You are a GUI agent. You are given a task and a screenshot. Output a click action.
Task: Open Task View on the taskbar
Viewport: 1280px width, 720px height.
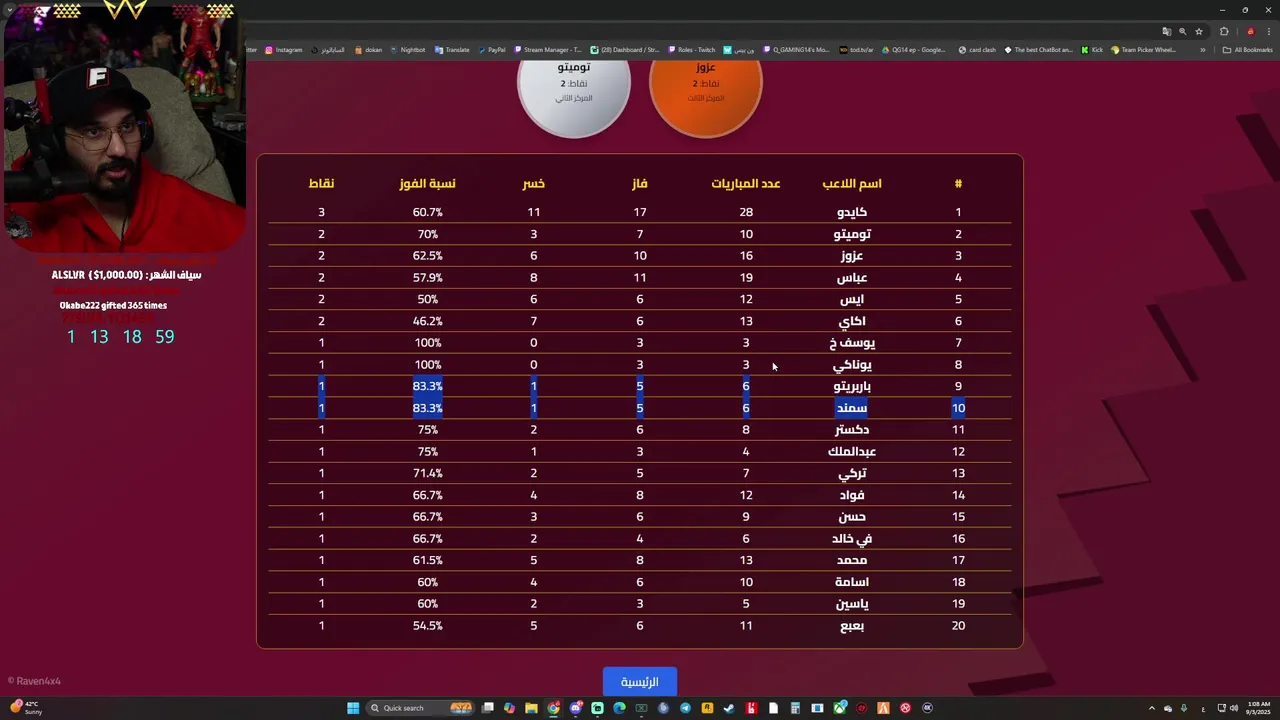coord(488,708)
